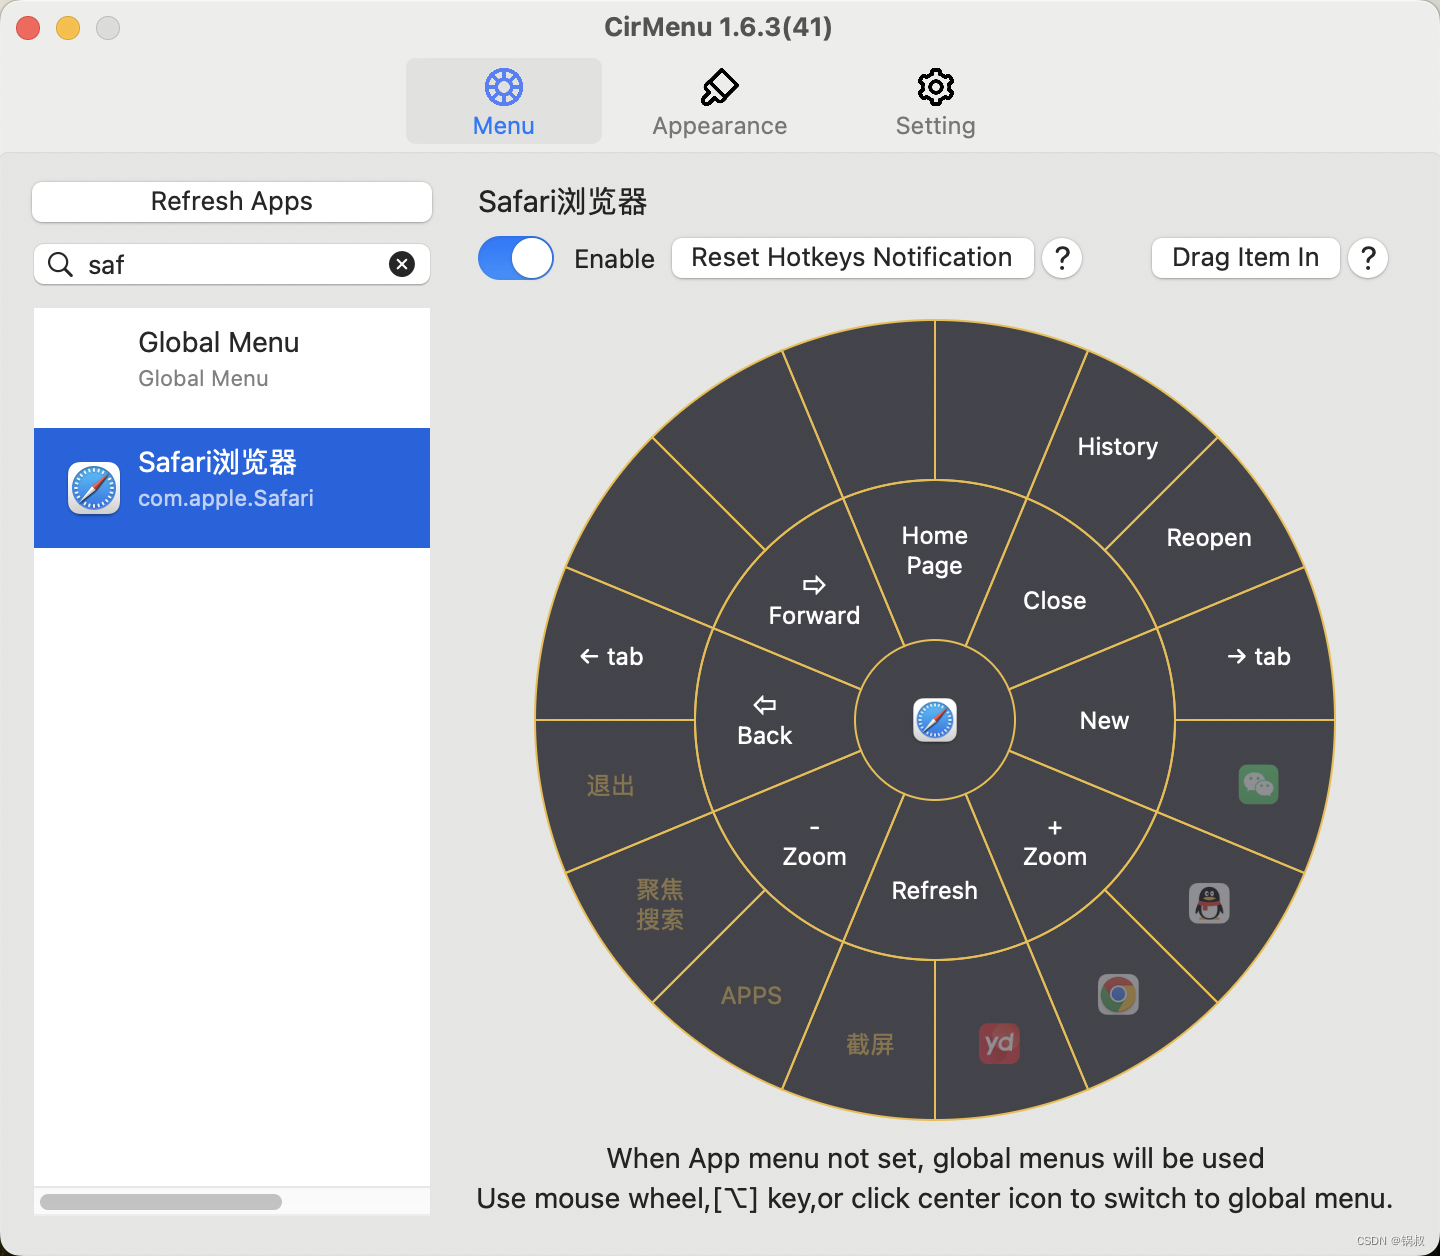The width and height of the screenshot is (1440, 1256).
Task: Select the left-arrow tab segment
Action: [x=611, y=656]
